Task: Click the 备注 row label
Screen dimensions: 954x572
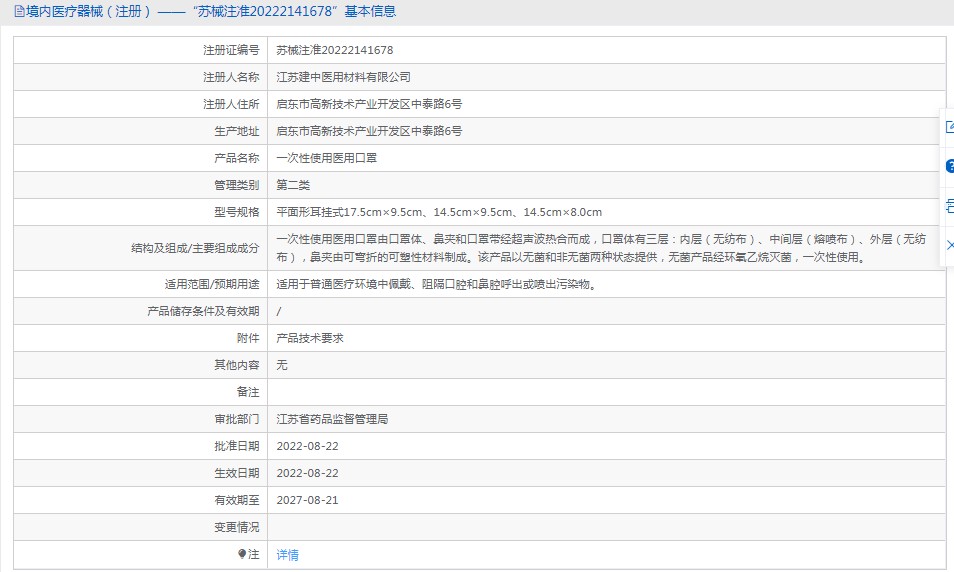Action: pos(248,392)
